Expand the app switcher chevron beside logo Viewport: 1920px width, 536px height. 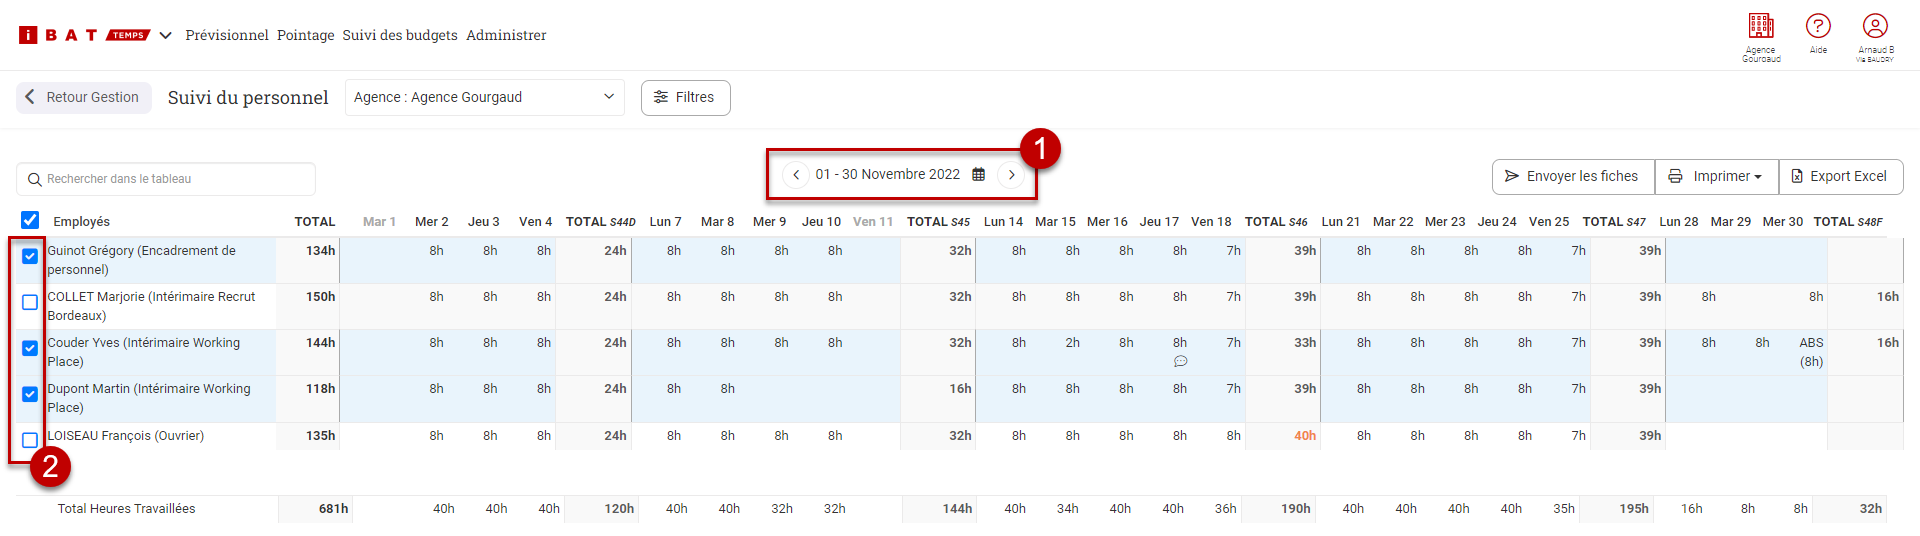[x=166, y=35]
